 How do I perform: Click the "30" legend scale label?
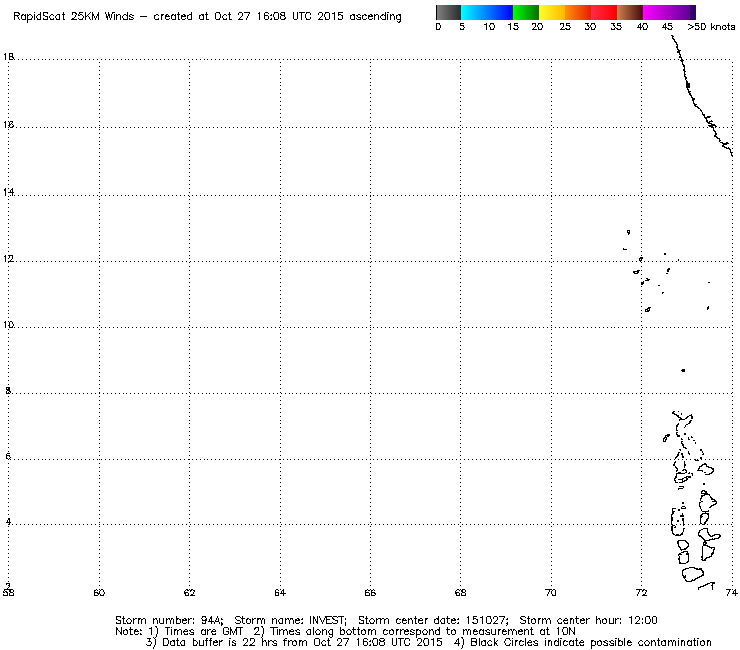(x=590, y=27)
